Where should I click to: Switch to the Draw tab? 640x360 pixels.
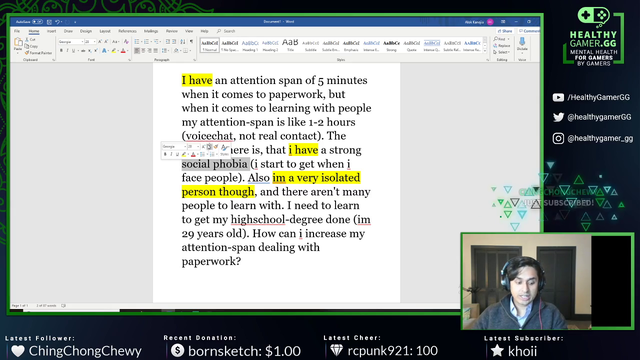[68, 31]
